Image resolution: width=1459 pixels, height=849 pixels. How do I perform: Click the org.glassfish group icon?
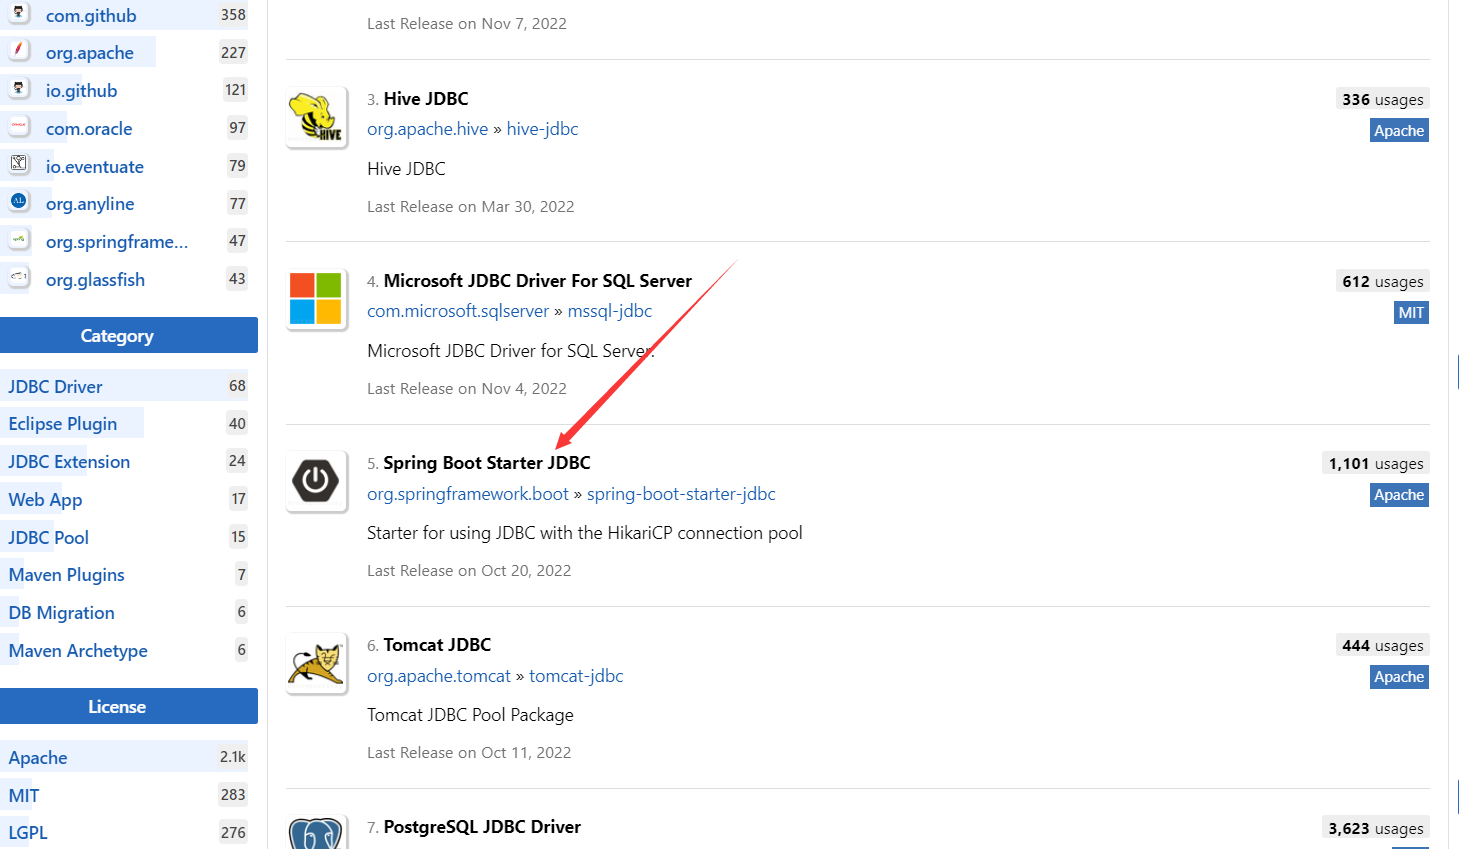tap(19, 277)
